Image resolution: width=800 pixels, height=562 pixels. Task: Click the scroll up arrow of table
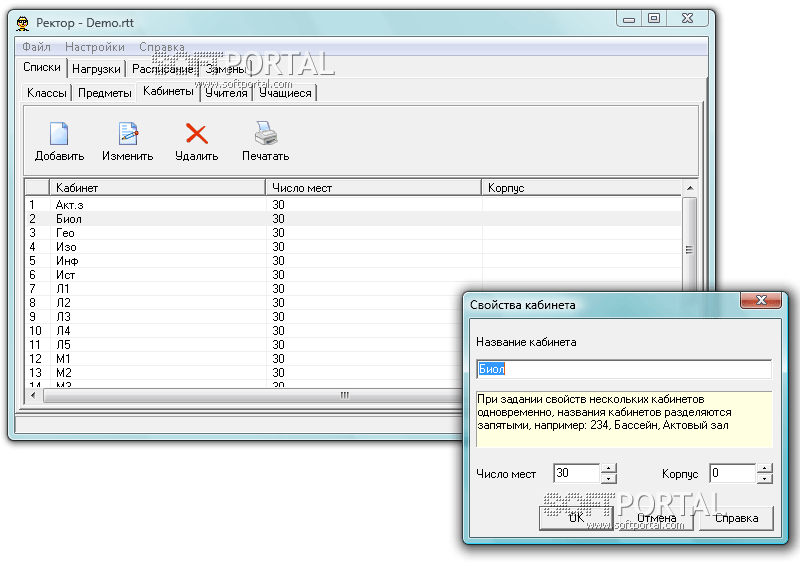pyautogui.click(x=690, y=188)
